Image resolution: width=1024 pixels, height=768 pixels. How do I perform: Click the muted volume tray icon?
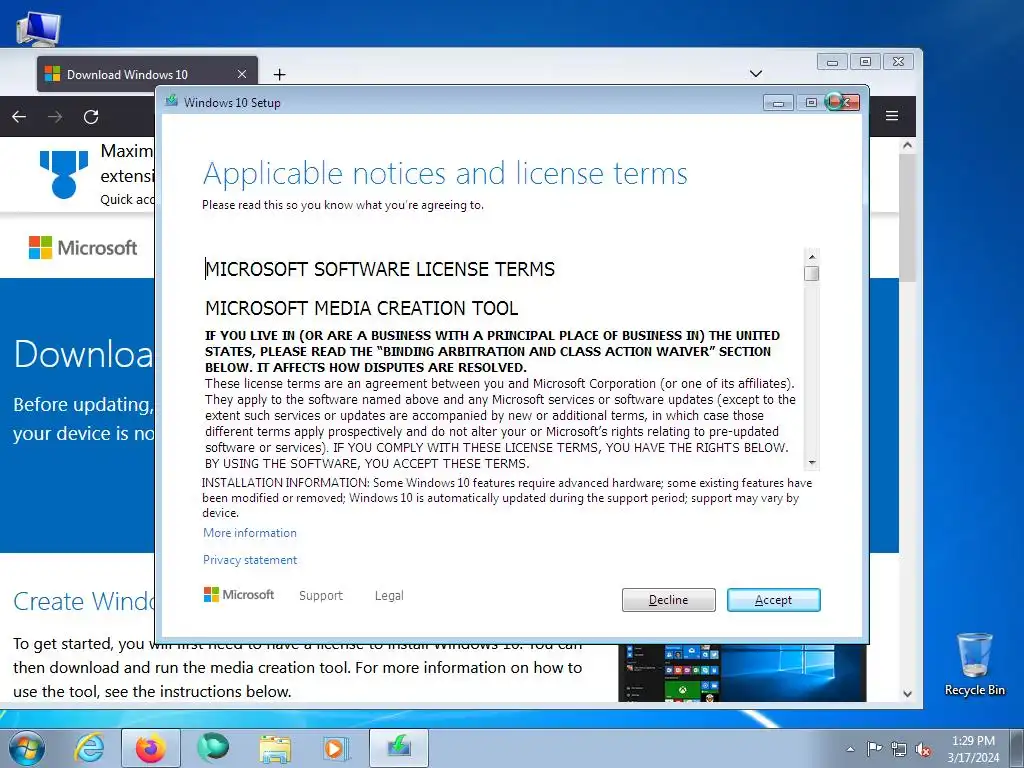point(923,749)
